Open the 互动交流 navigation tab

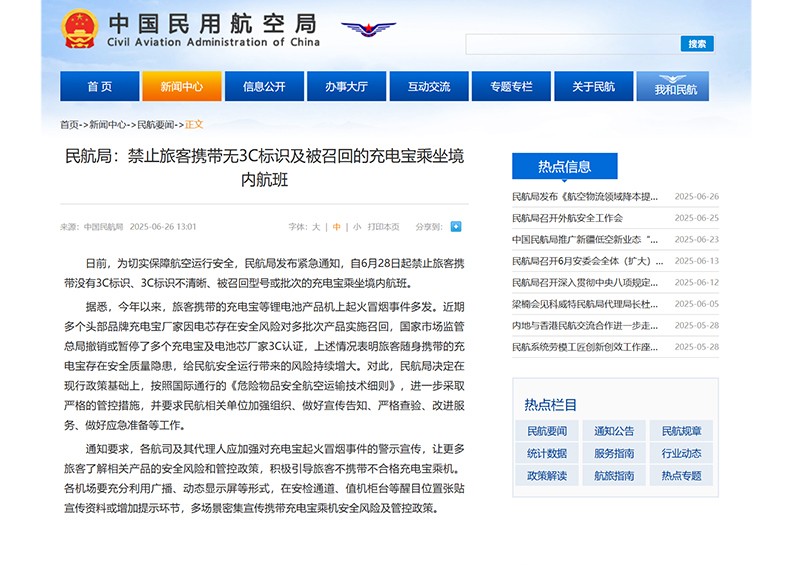click(429, 86)
